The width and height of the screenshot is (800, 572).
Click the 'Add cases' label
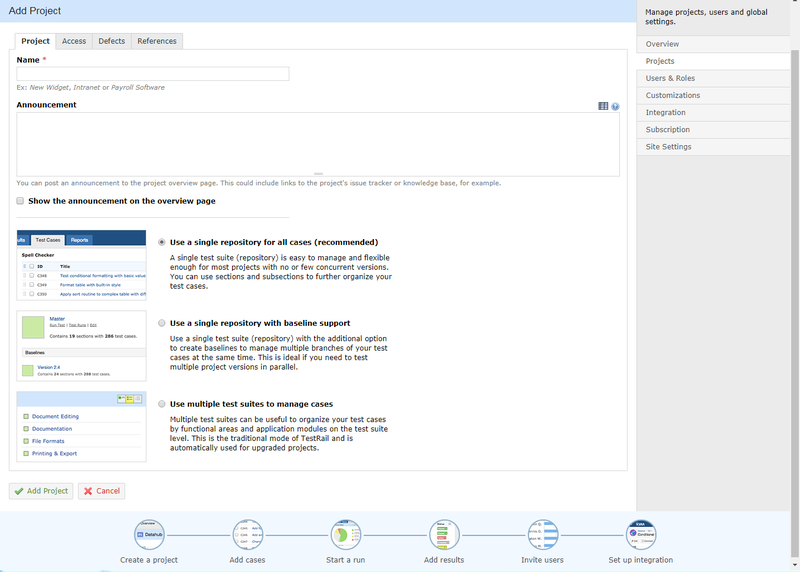pyautogui.click(x=247, y=560)
